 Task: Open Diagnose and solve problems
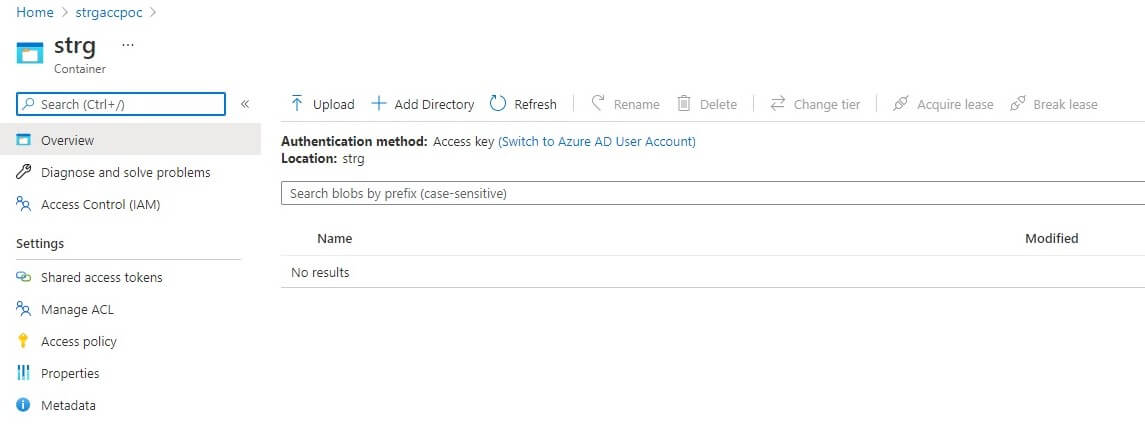tap(125, 173)
